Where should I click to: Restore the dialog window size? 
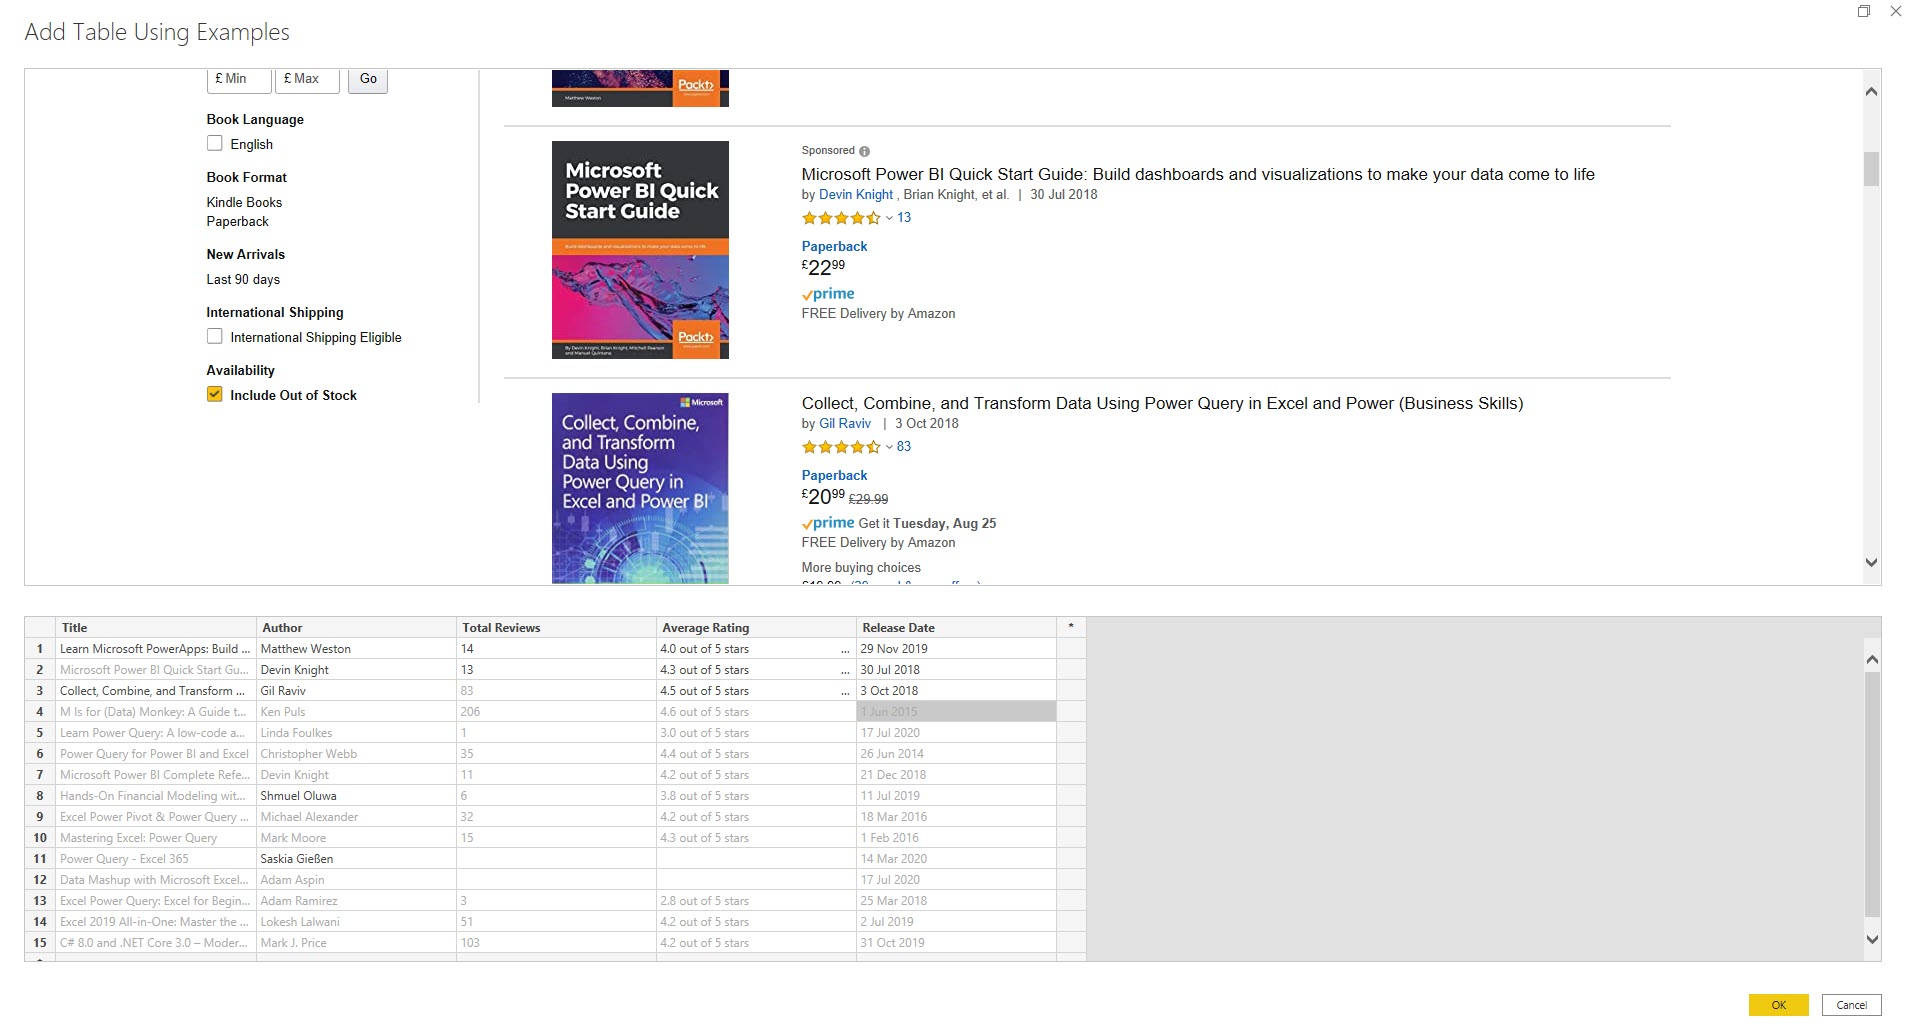coord(1864,12)
